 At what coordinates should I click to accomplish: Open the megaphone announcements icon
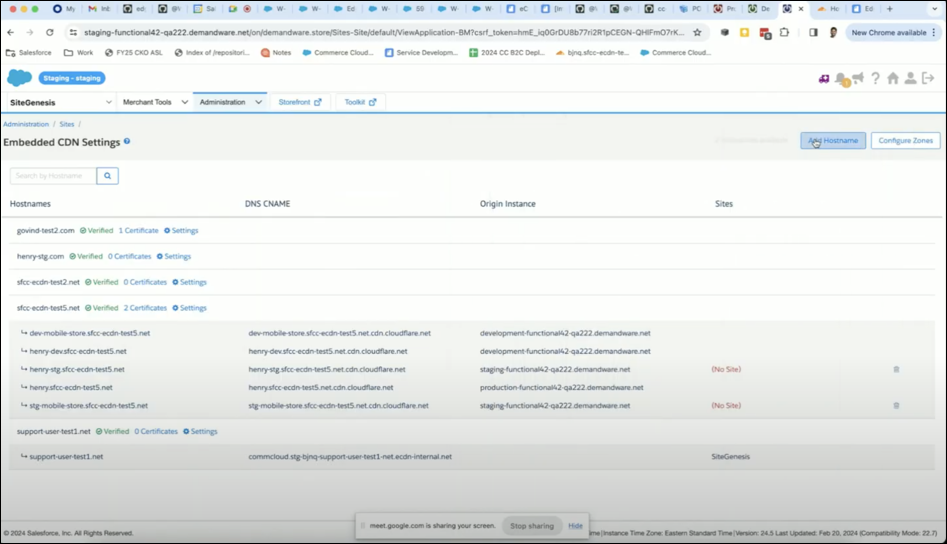pyautogui.click(x=858, y=78)
